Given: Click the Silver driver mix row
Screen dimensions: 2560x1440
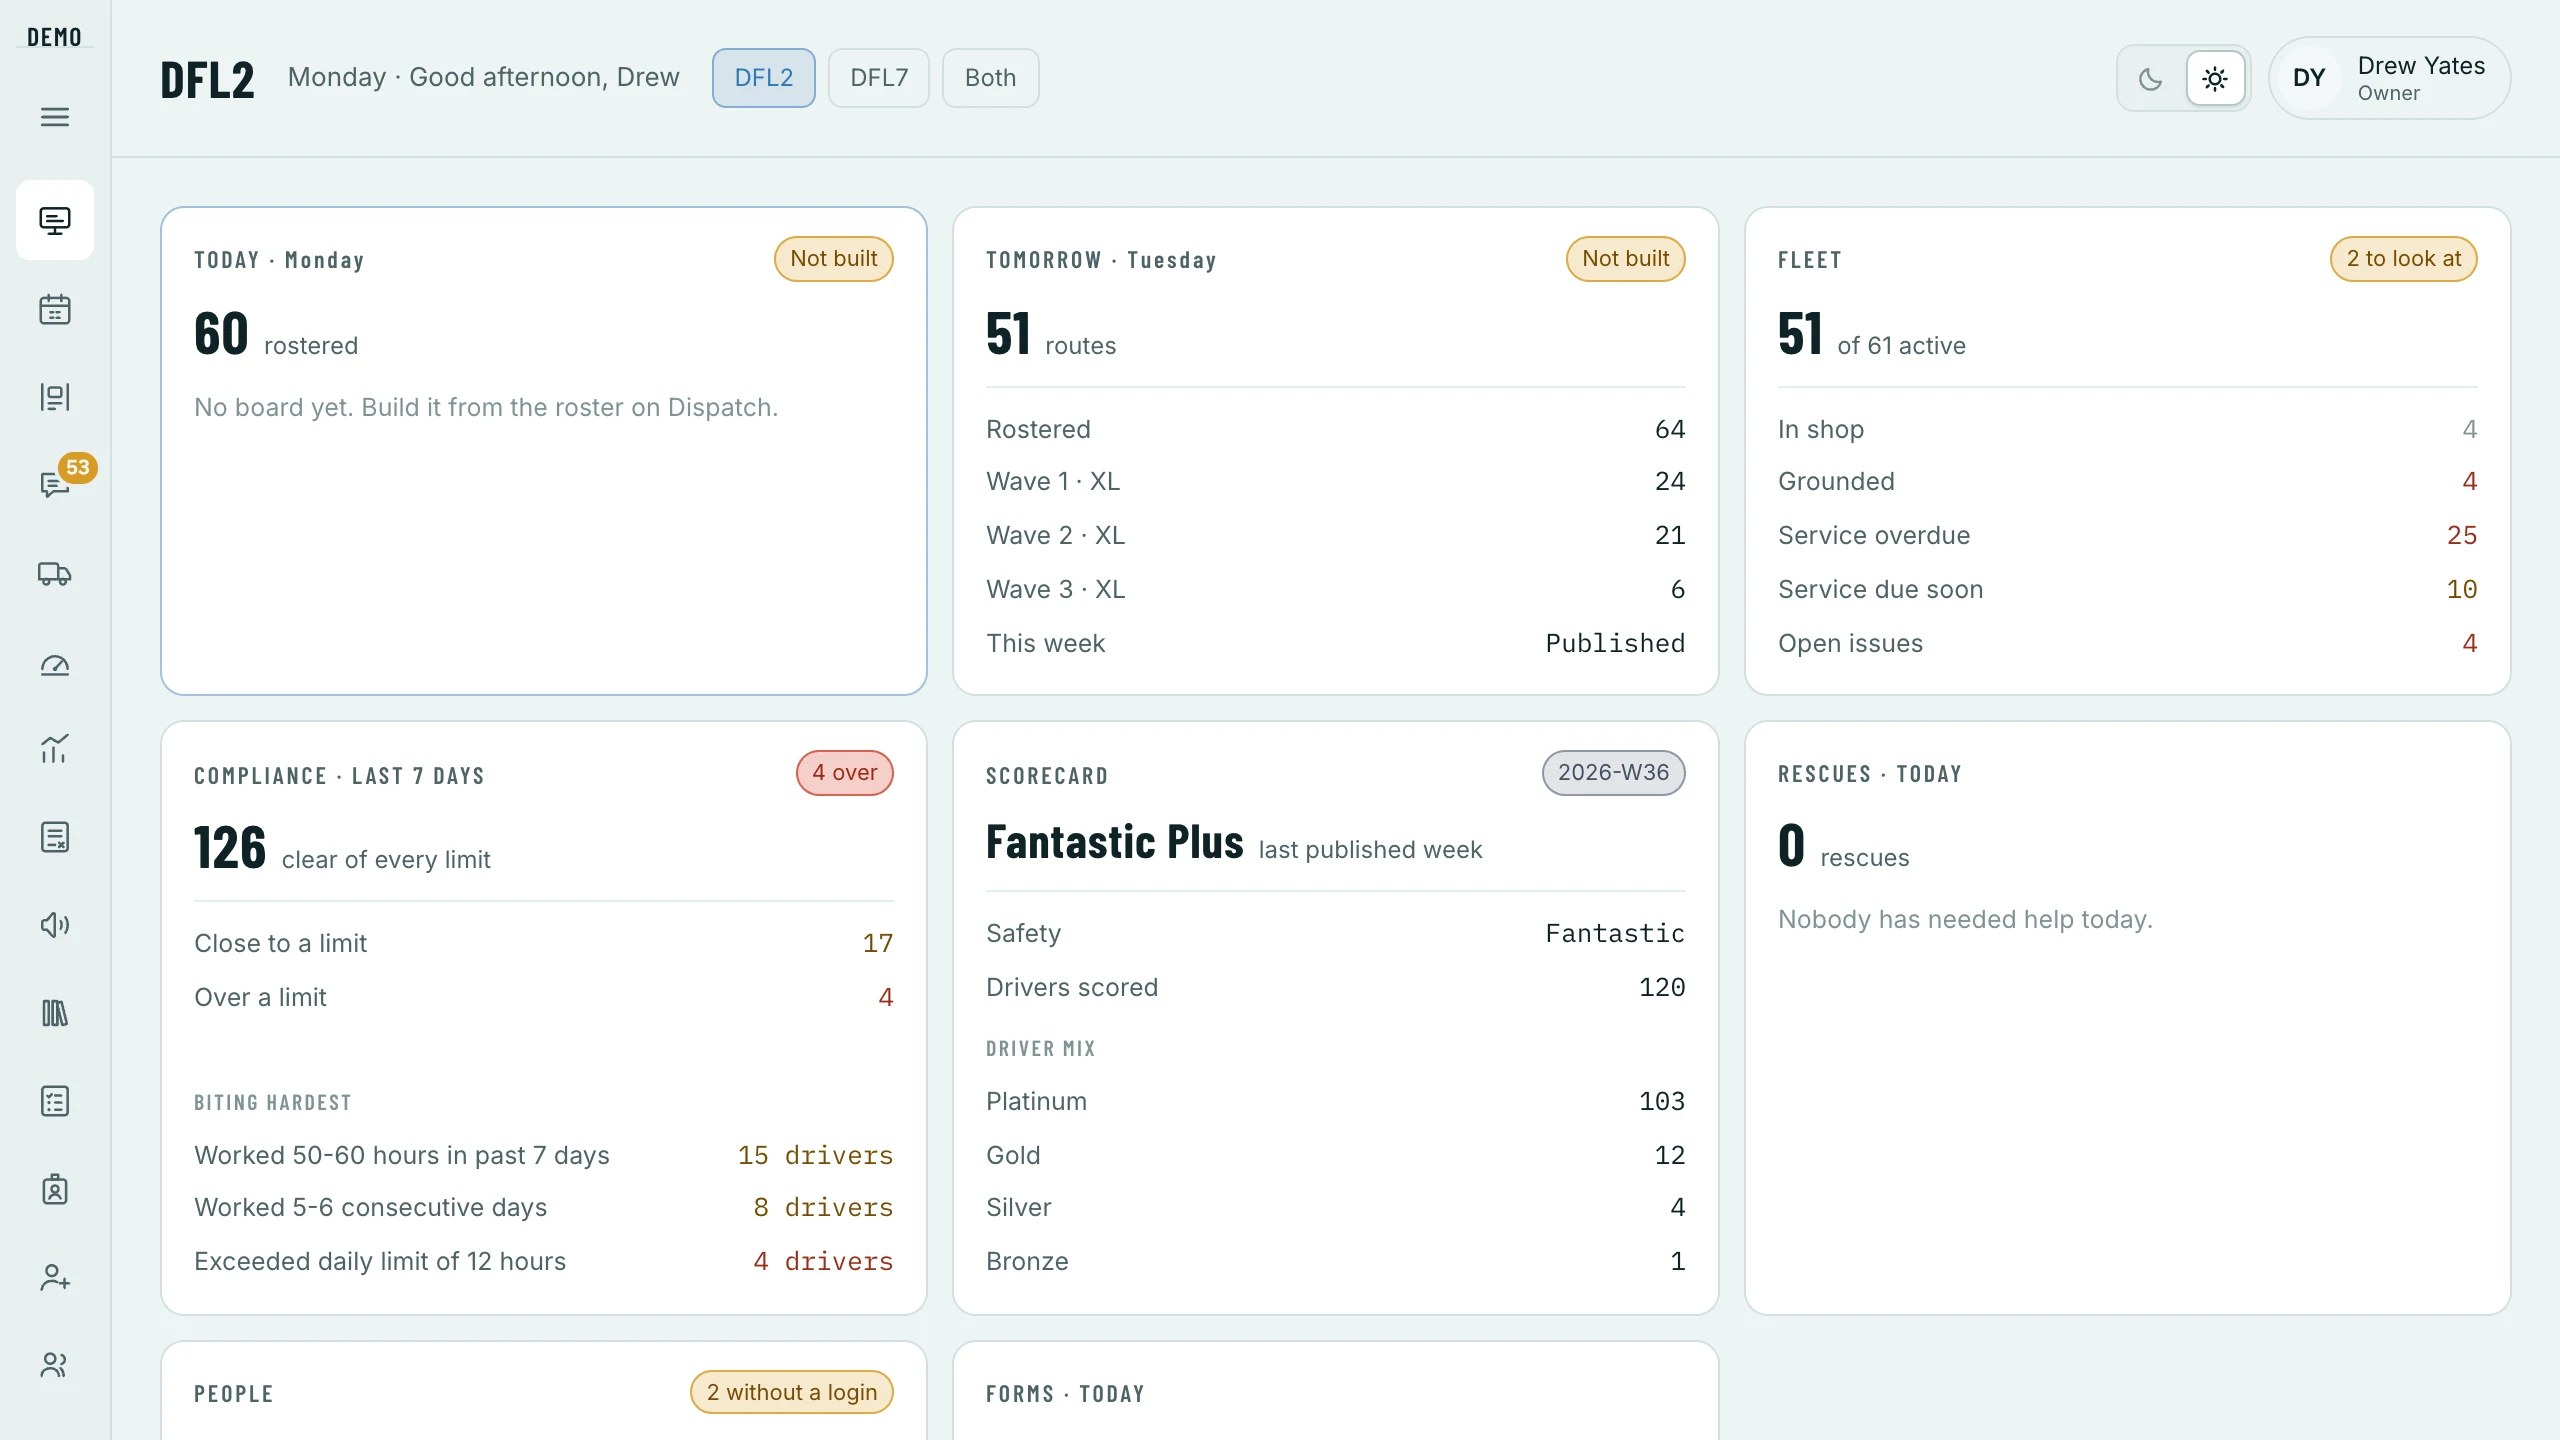Looking at the screenshot, I should [x=1336, y=1207].
